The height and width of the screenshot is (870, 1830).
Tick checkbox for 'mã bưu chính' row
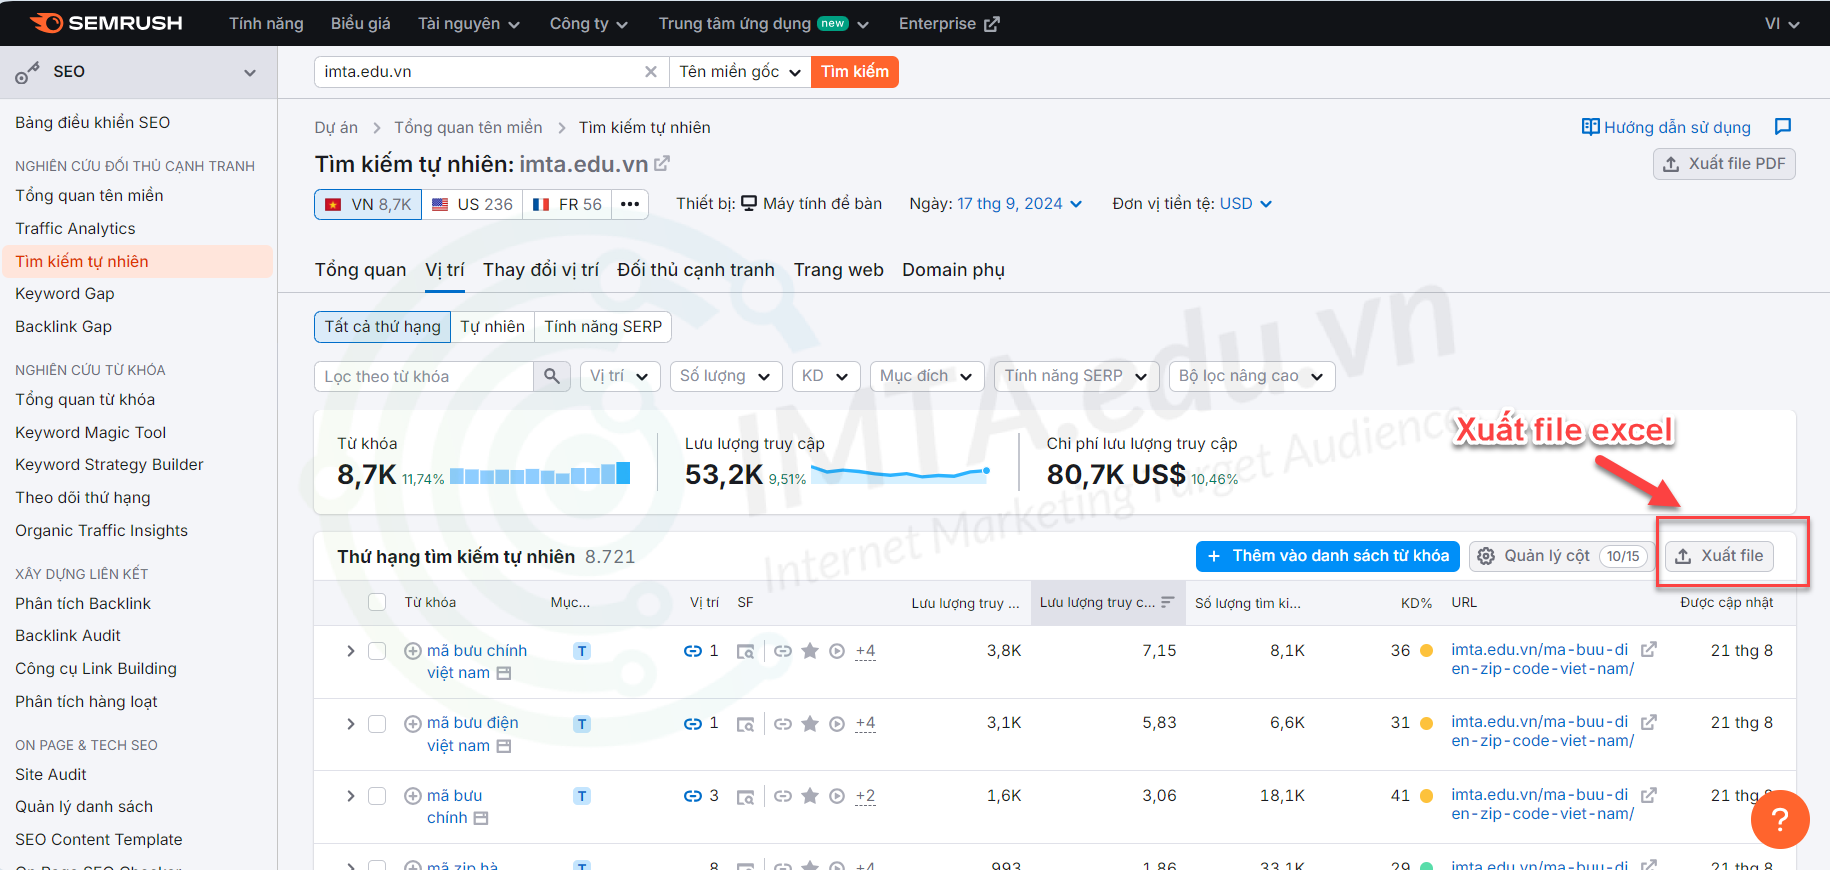pyautogui.click(x=377, y=796)
